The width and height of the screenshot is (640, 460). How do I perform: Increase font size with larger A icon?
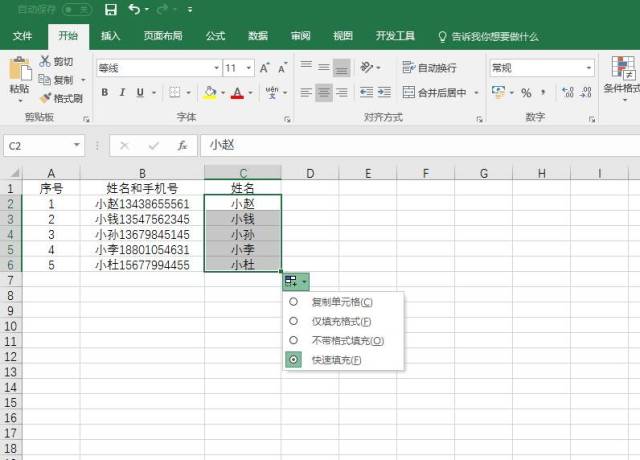[264, 68]
